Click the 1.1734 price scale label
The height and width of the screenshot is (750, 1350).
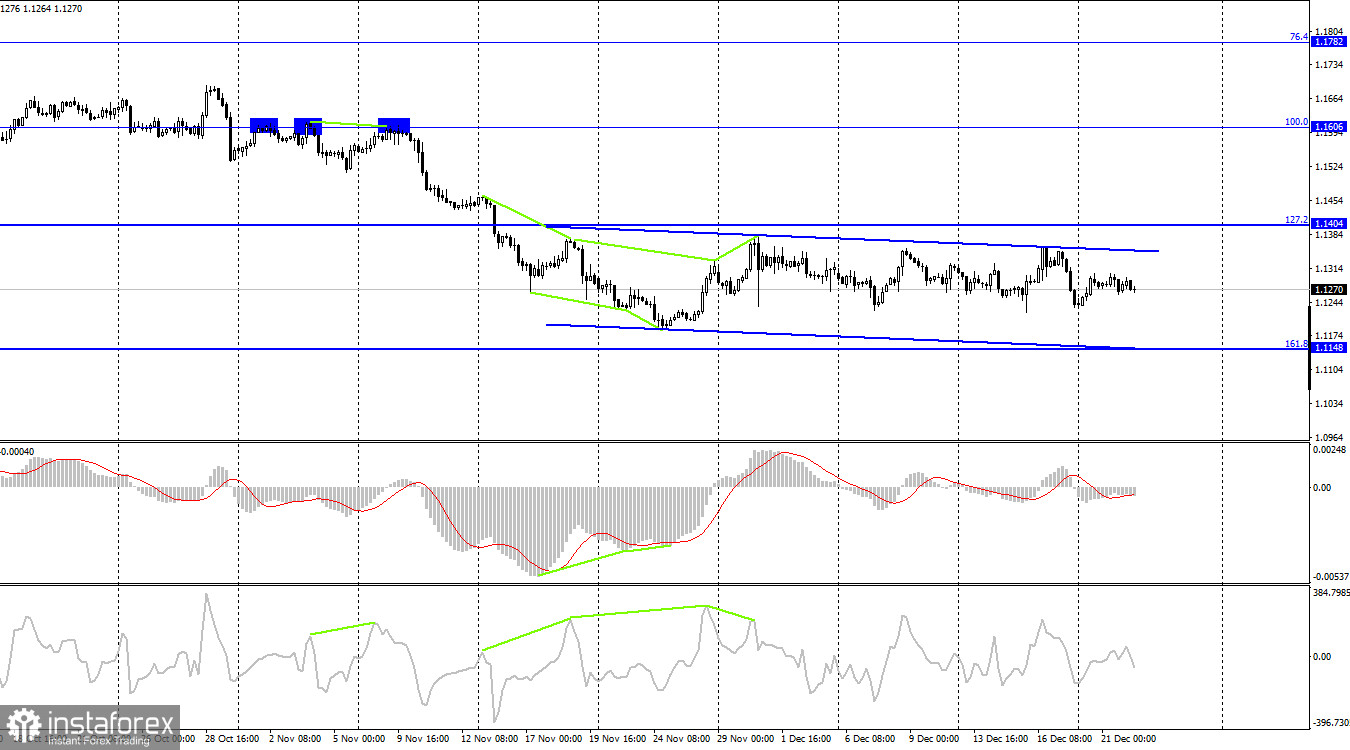click(1331, 65)
